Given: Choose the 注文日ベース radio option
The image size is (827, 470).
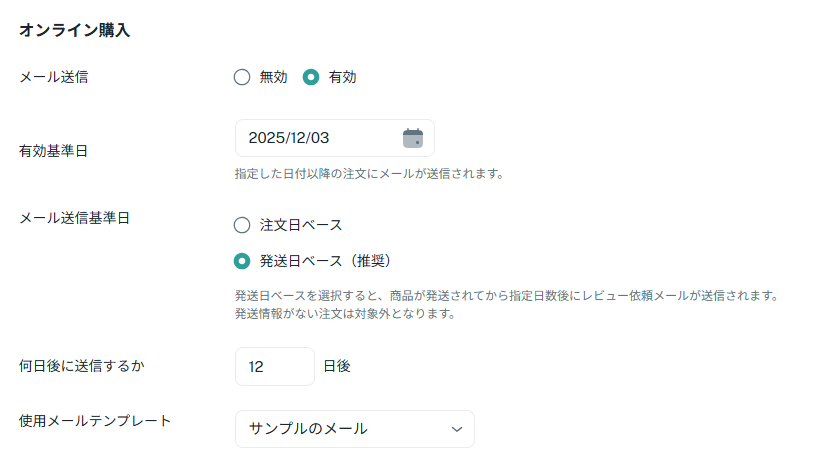Looking at the screenshot, I should click(x=241, y=225).
